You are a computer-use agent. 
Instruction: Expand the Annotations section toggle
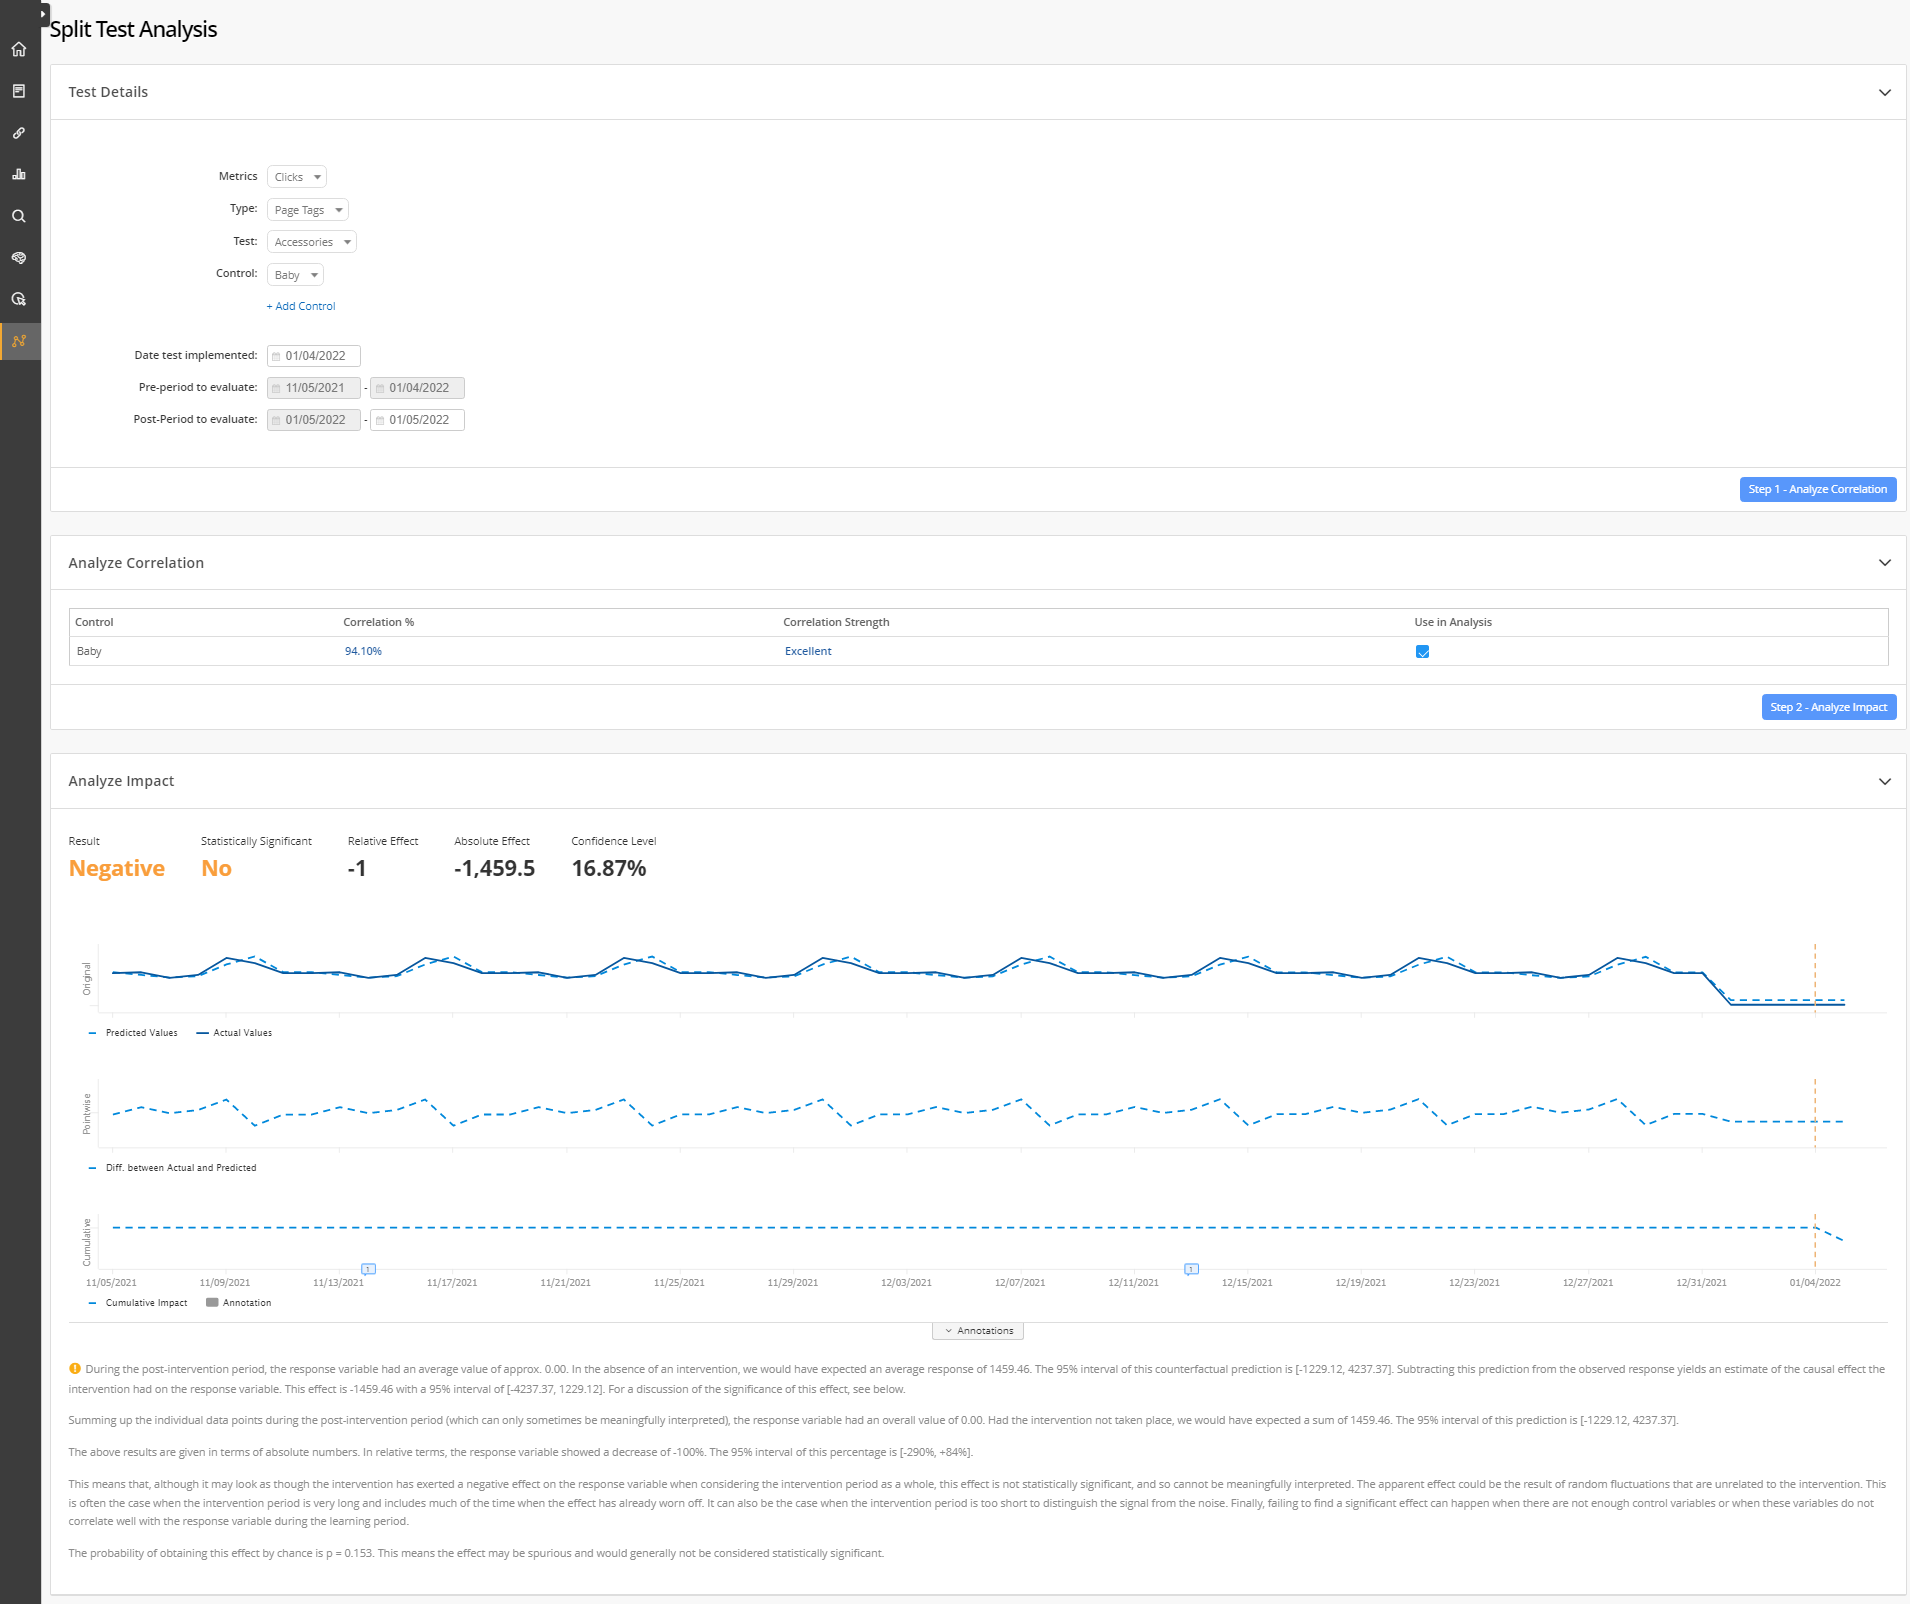(x=978, y=1331)
